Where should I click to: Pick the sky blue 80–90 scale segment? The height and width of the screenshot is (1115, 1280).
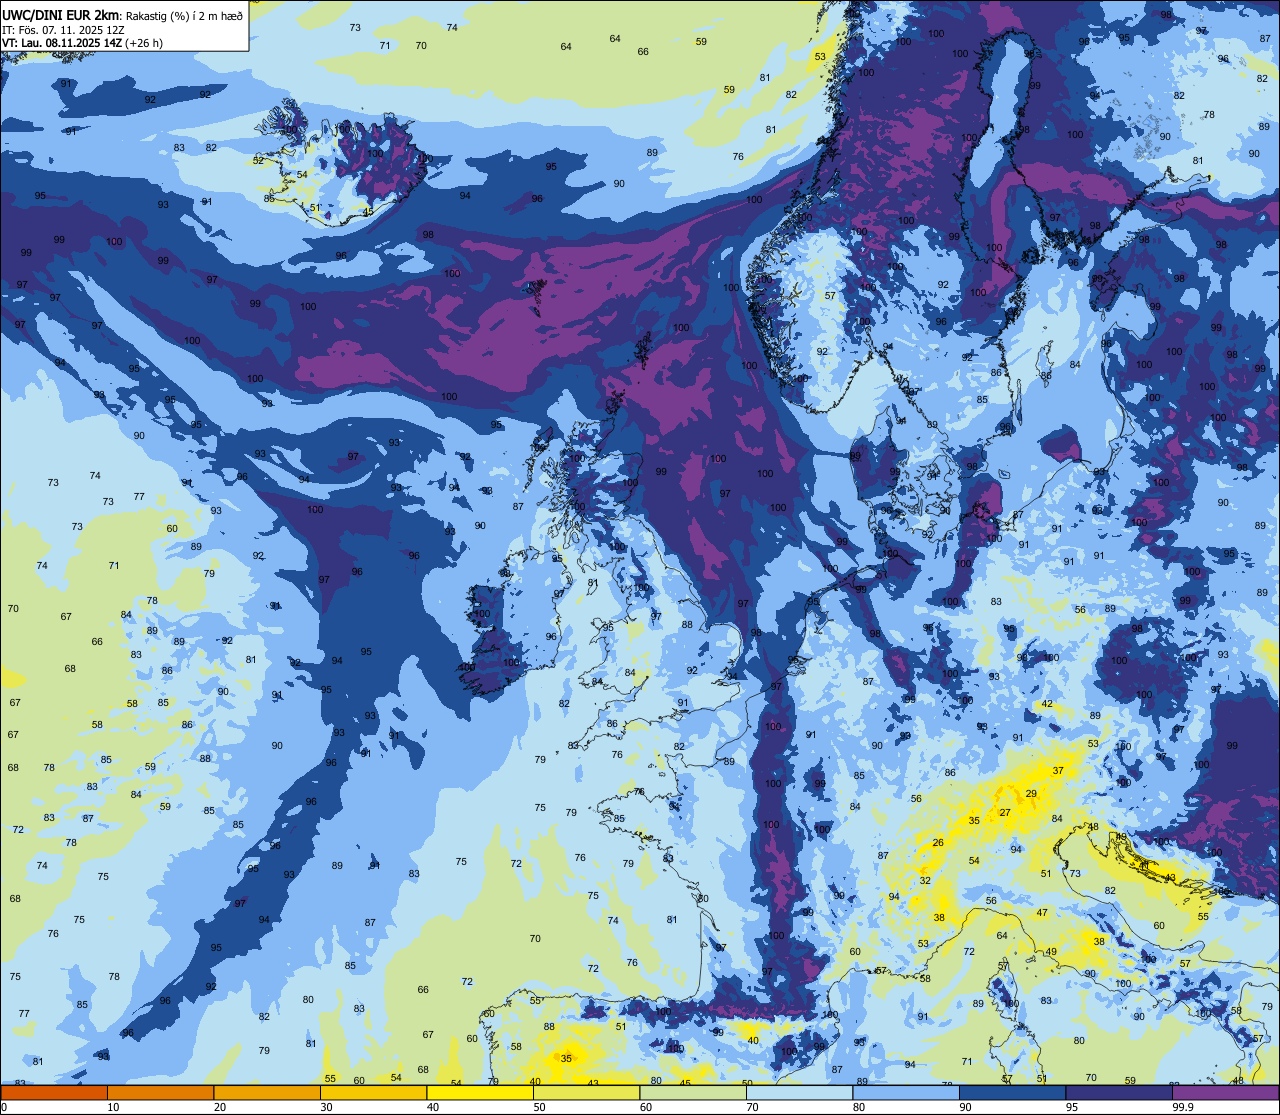pyautogui.click(x=906, y=1092)
